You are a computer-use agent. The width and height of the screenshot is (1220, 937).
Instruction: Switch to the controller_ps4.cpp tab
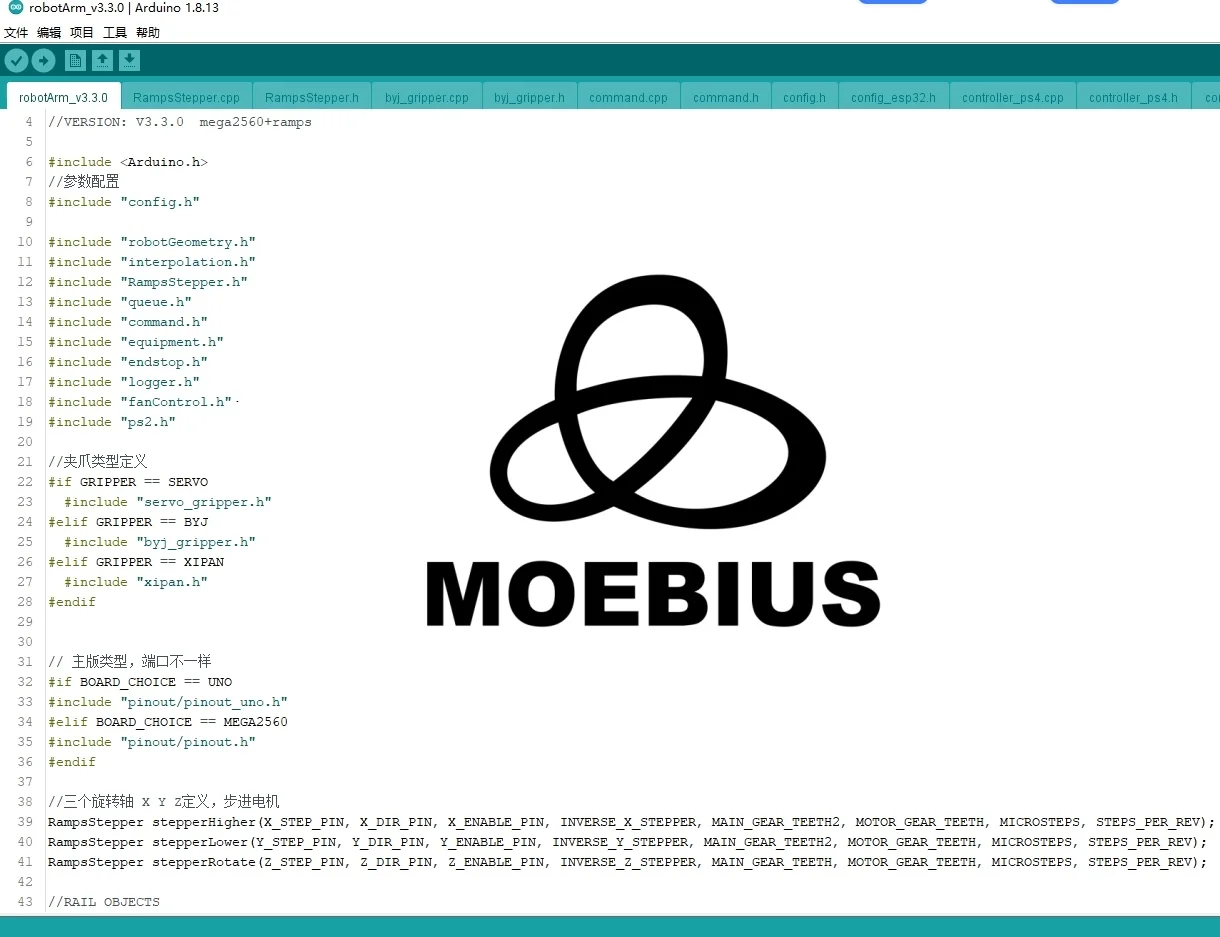coord(1013,97)
